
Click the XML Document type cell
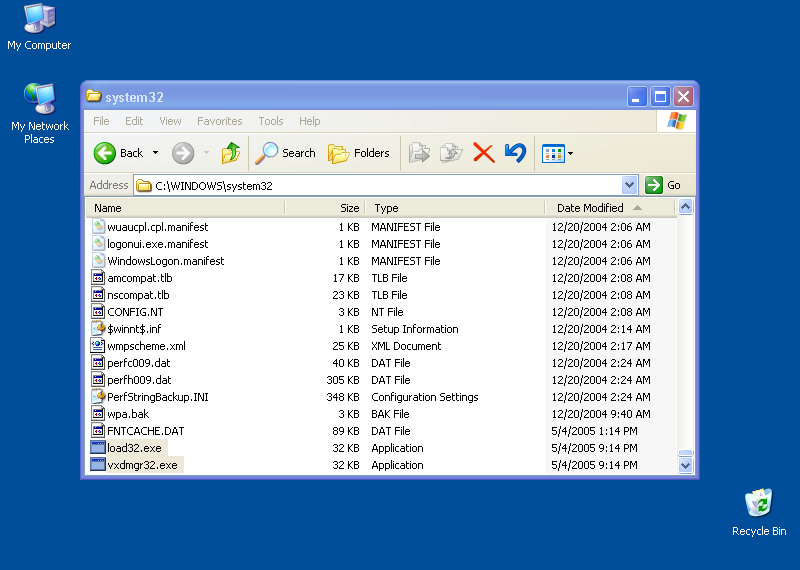click(x=406, y=346)
